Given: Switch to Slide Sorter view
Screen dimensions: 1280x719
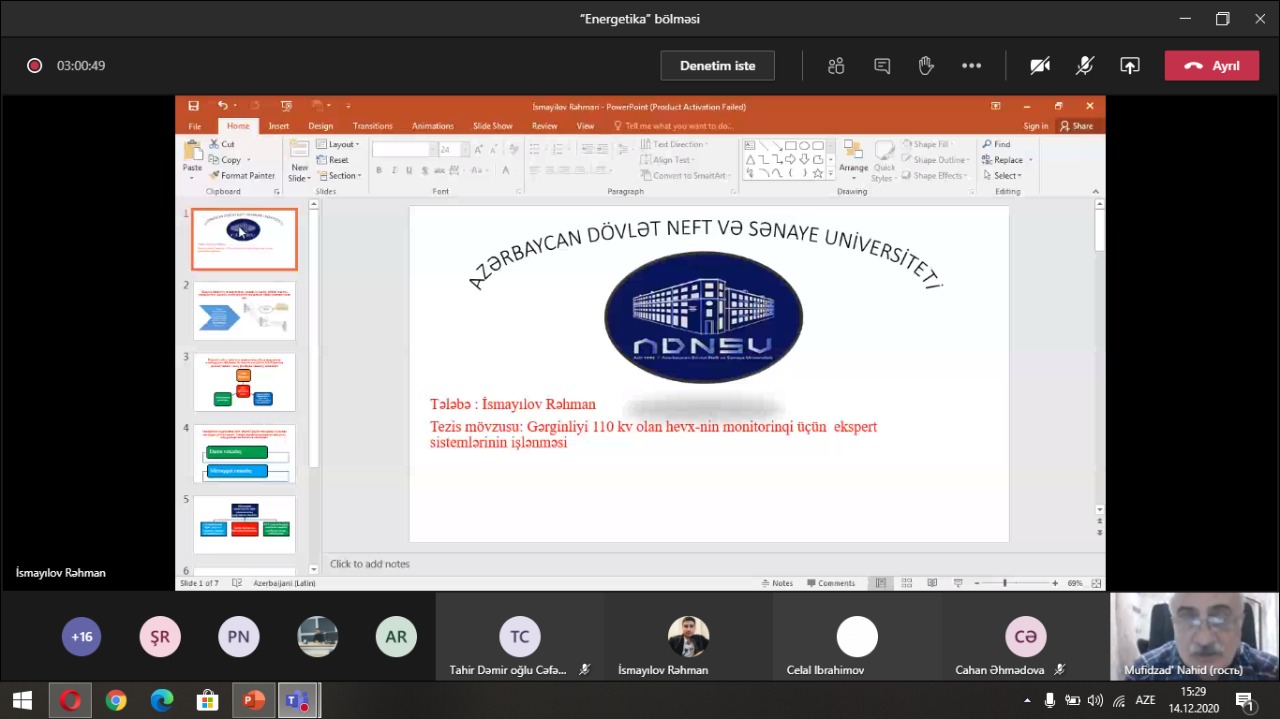Looking at the screenshot, I should pos(906,583).
